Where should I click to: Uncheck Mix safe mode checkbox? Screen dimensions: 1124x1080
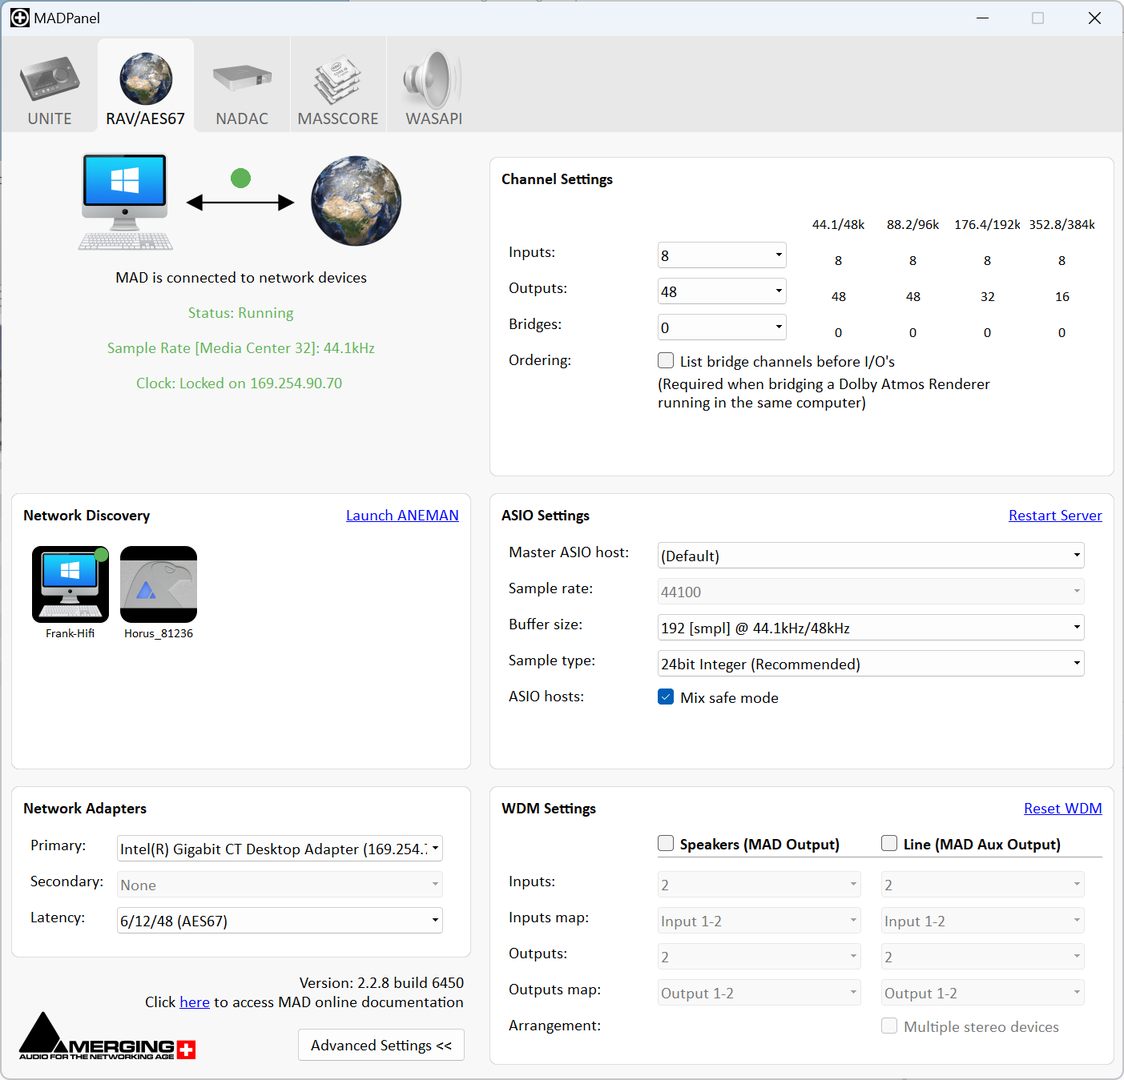click(666, 697)
